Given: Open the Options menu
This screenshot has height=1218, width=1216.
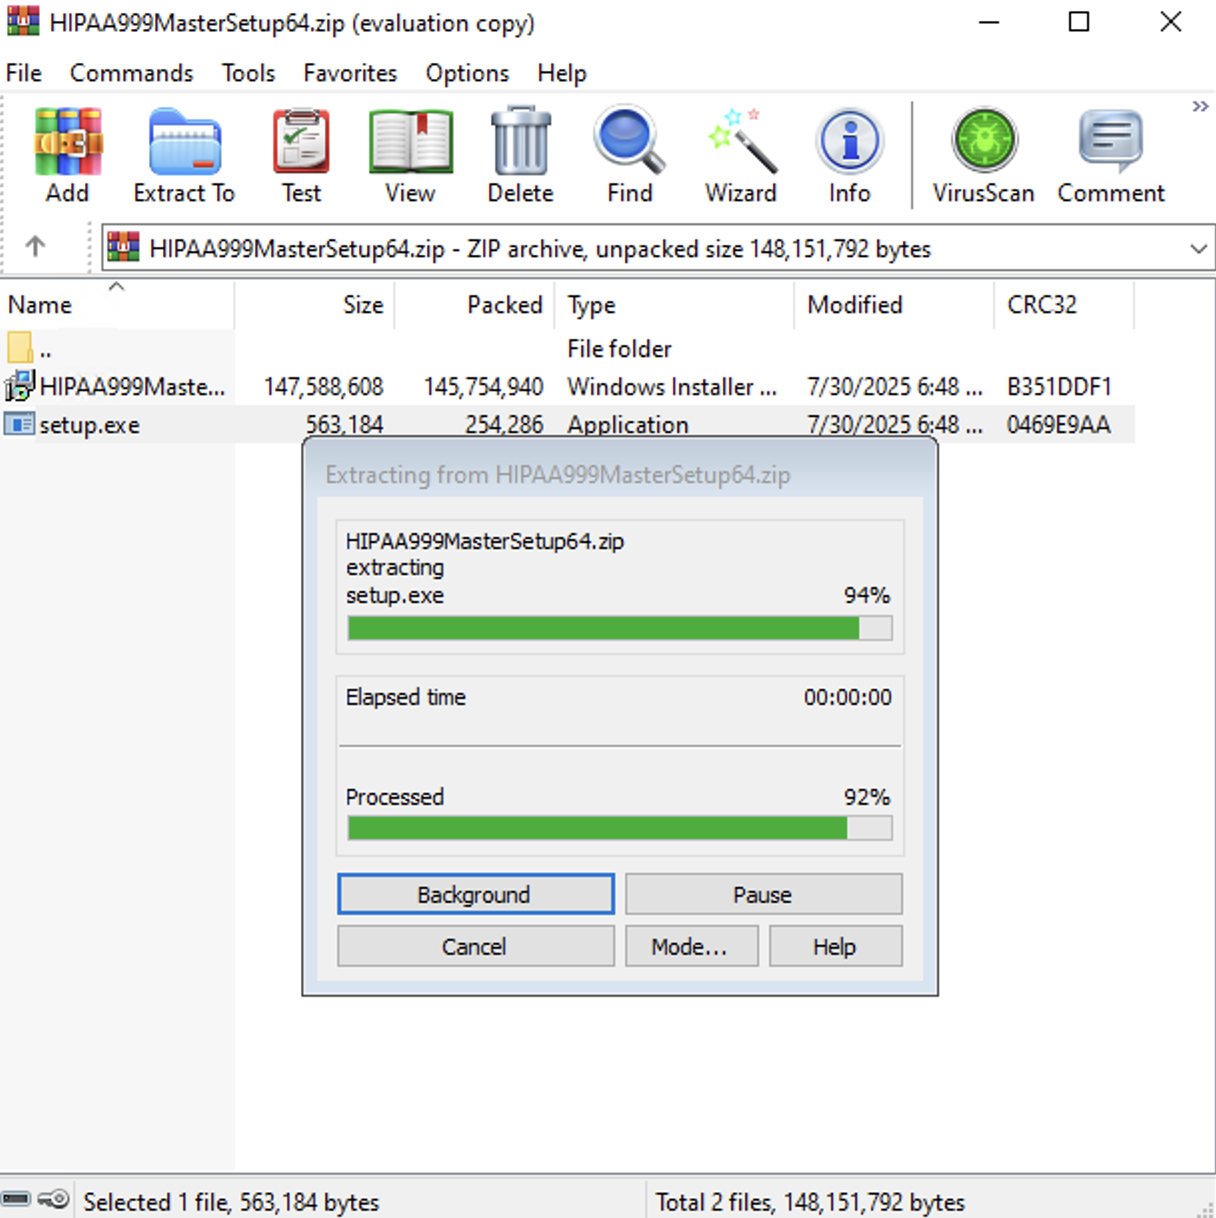Looking at the screenshot, I should 467,73.
